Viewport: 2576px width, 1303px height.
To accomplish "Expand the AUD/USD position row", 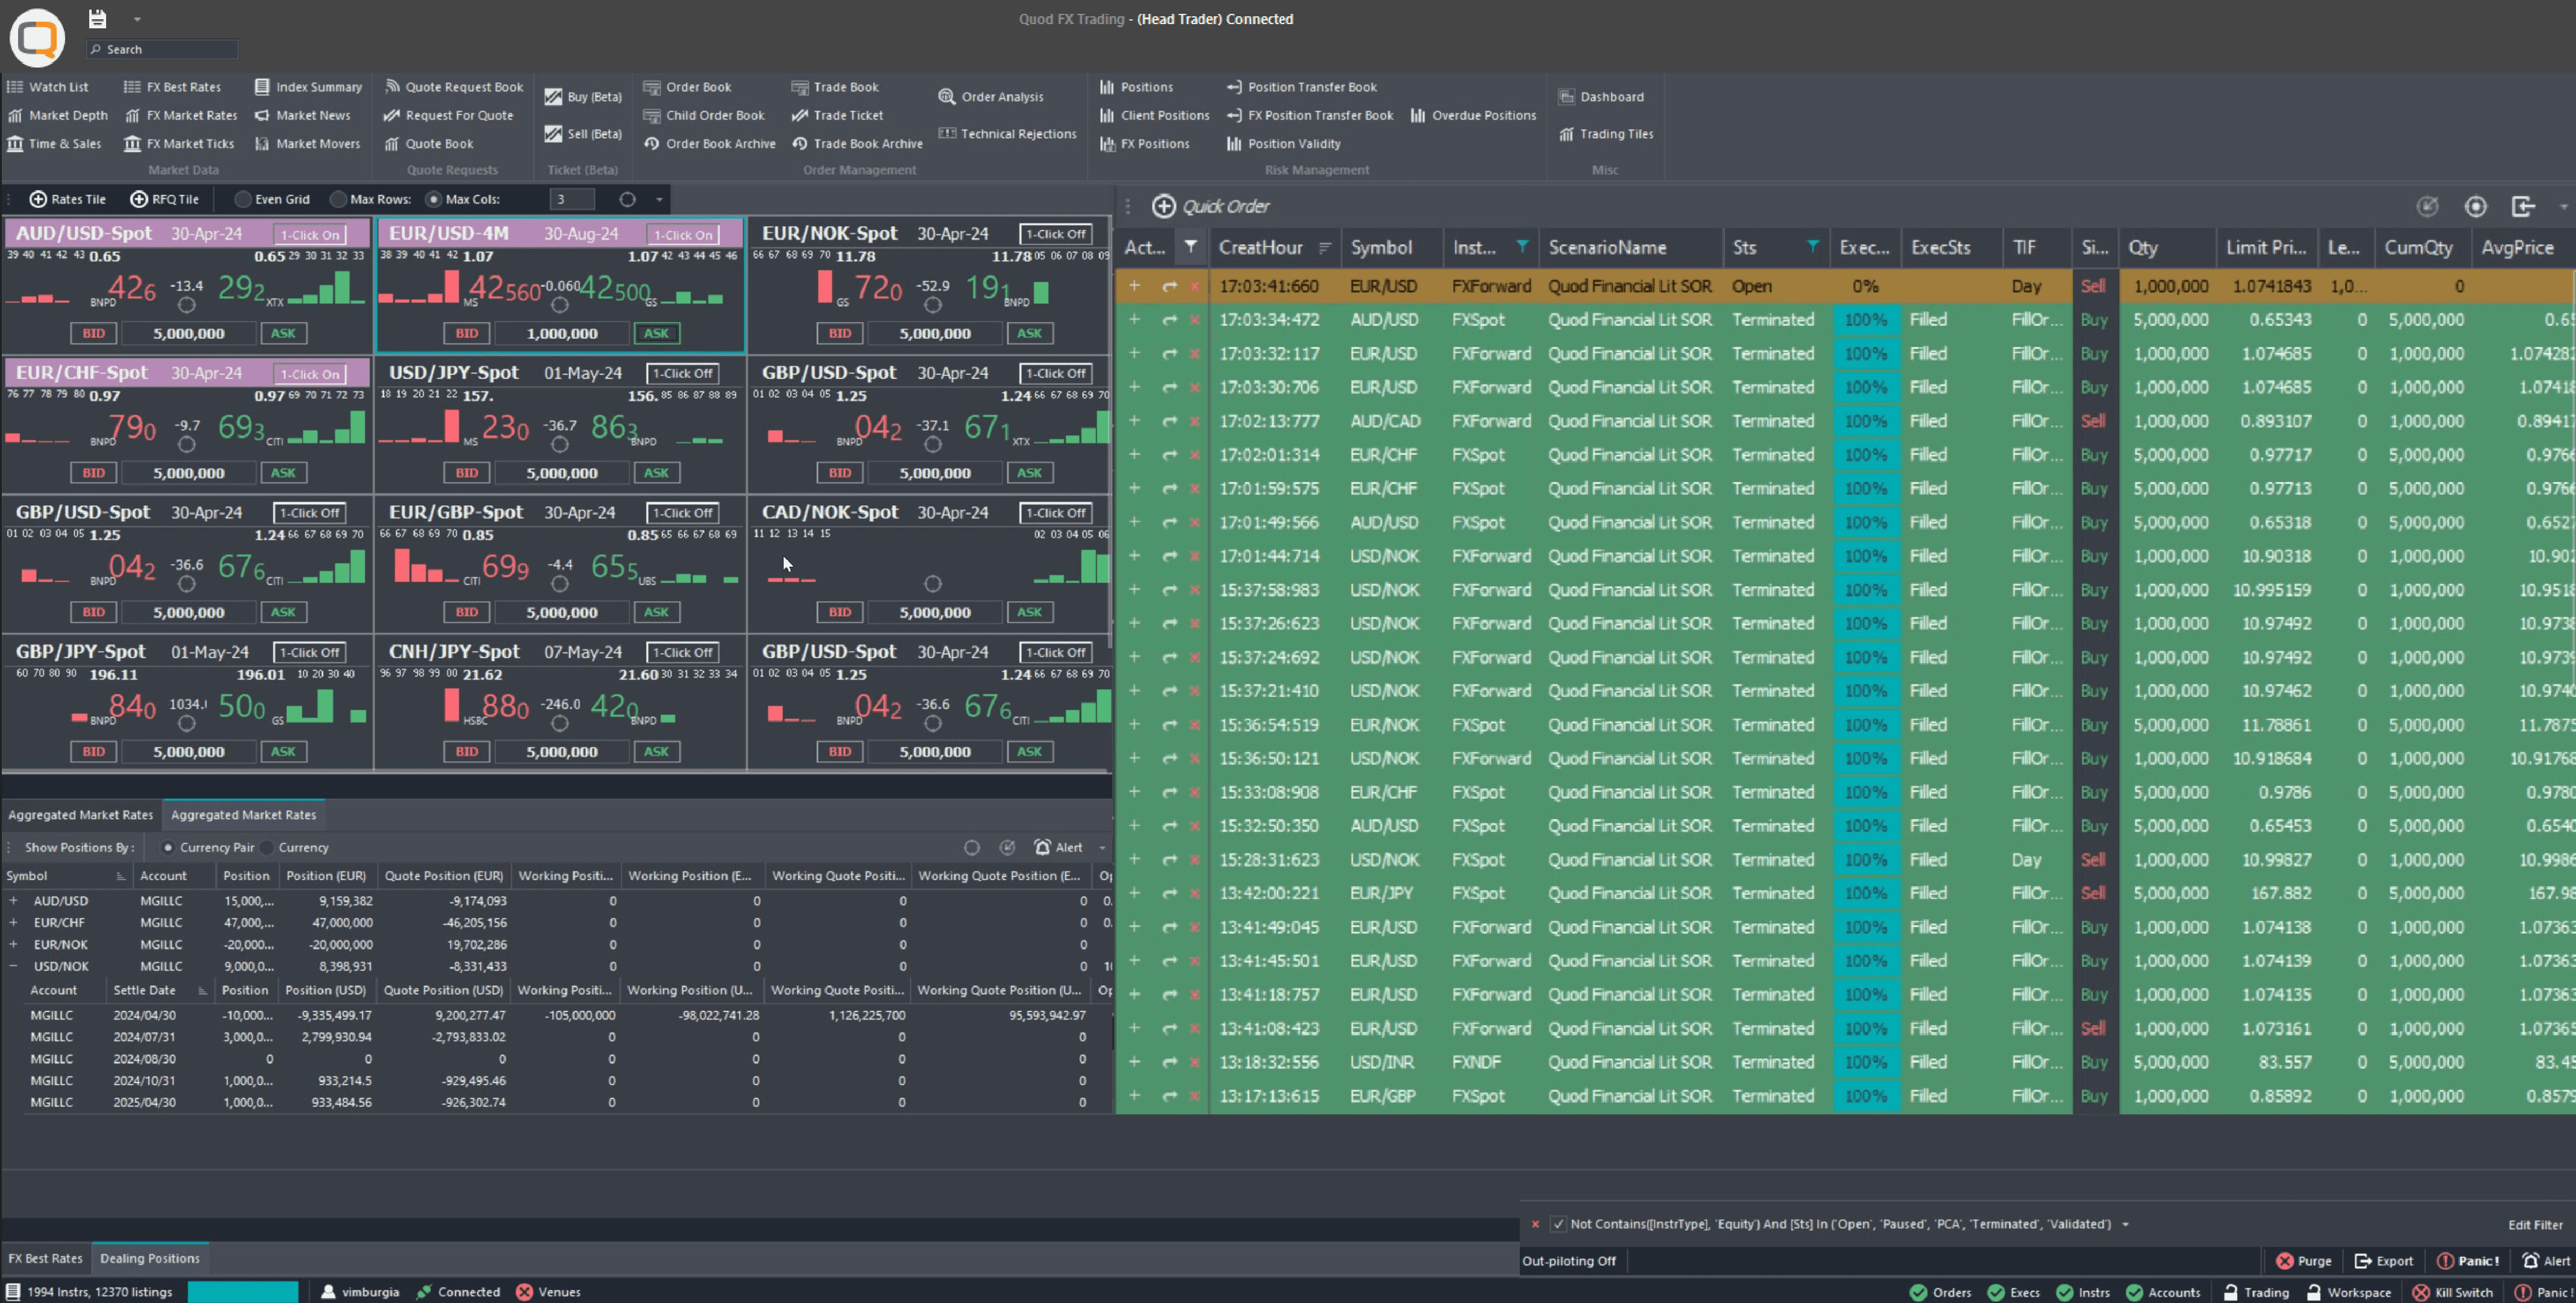I will pyautogui.click(x=13, y=901).
